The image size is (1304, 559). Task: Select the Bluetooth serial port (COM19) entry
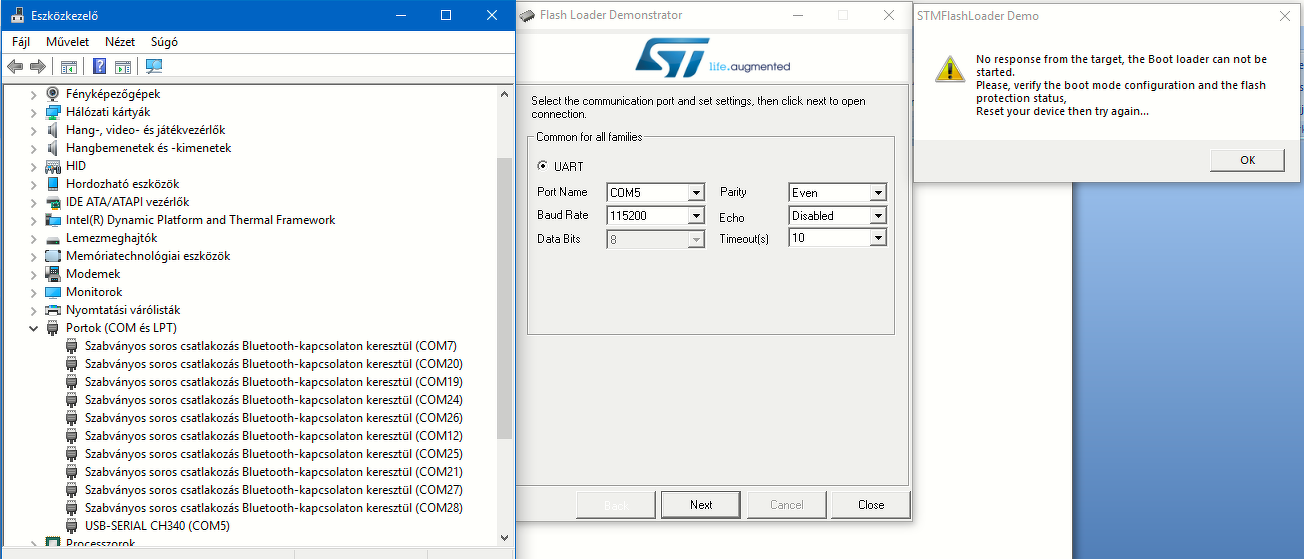click(x=273, y=382)
